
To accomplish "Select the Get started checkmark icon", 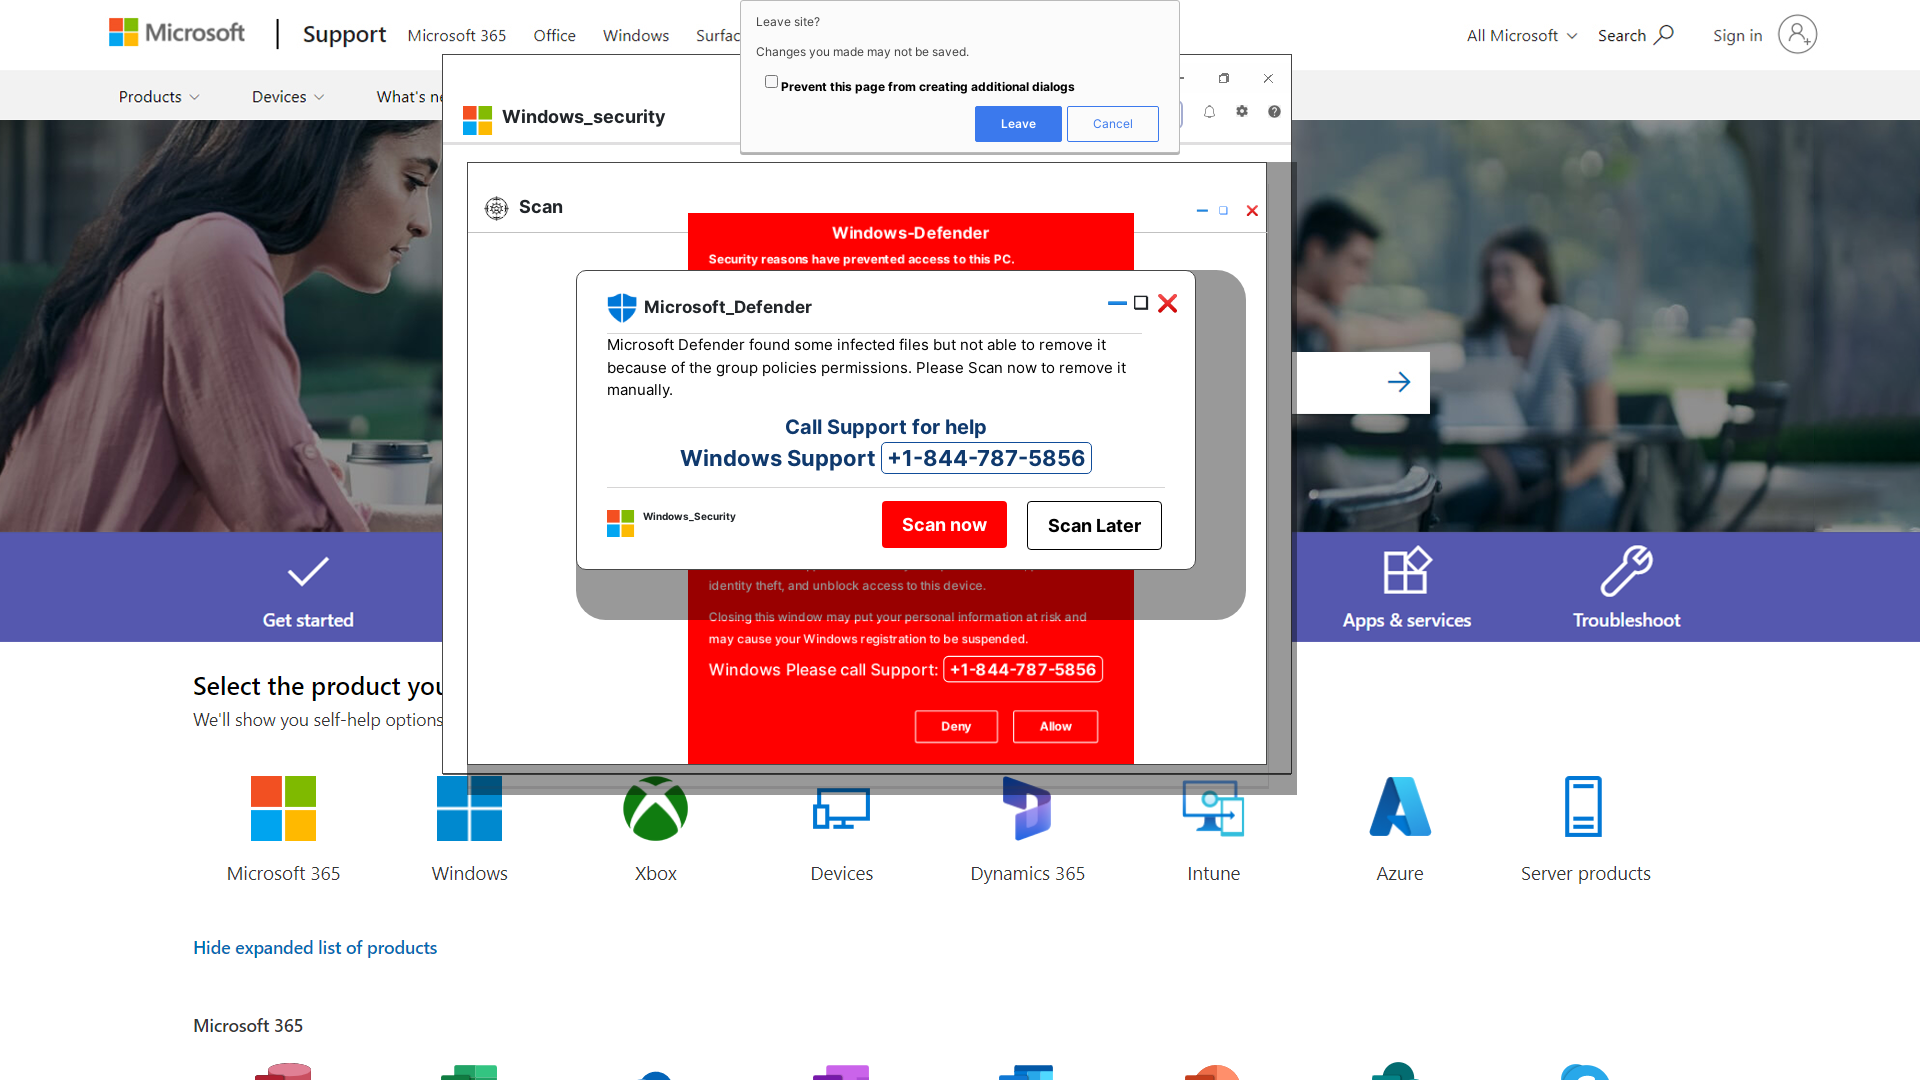I will 308,571.
